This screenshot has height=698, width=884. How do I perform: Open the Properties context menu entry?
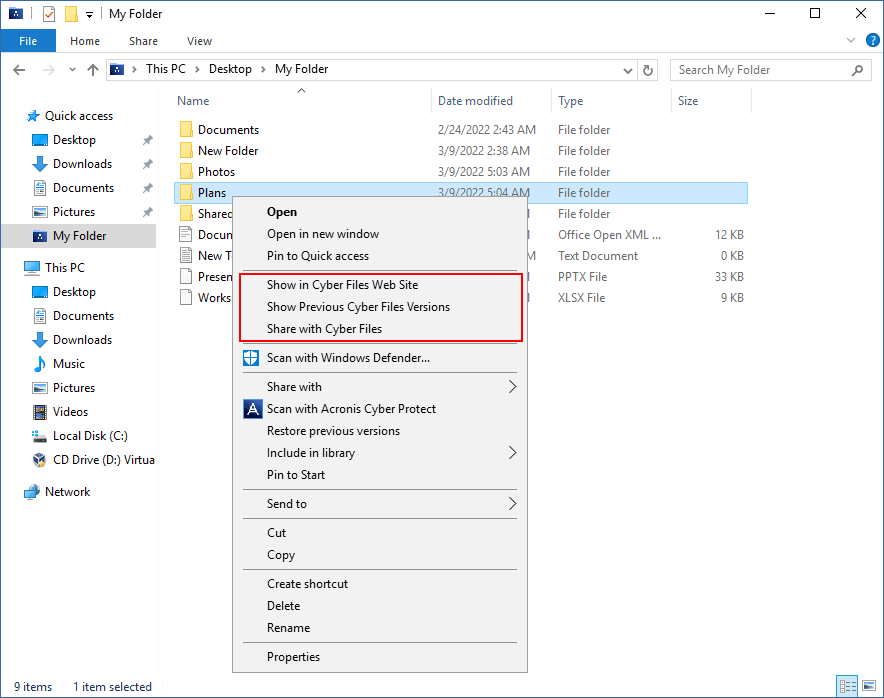pos(293,657)
